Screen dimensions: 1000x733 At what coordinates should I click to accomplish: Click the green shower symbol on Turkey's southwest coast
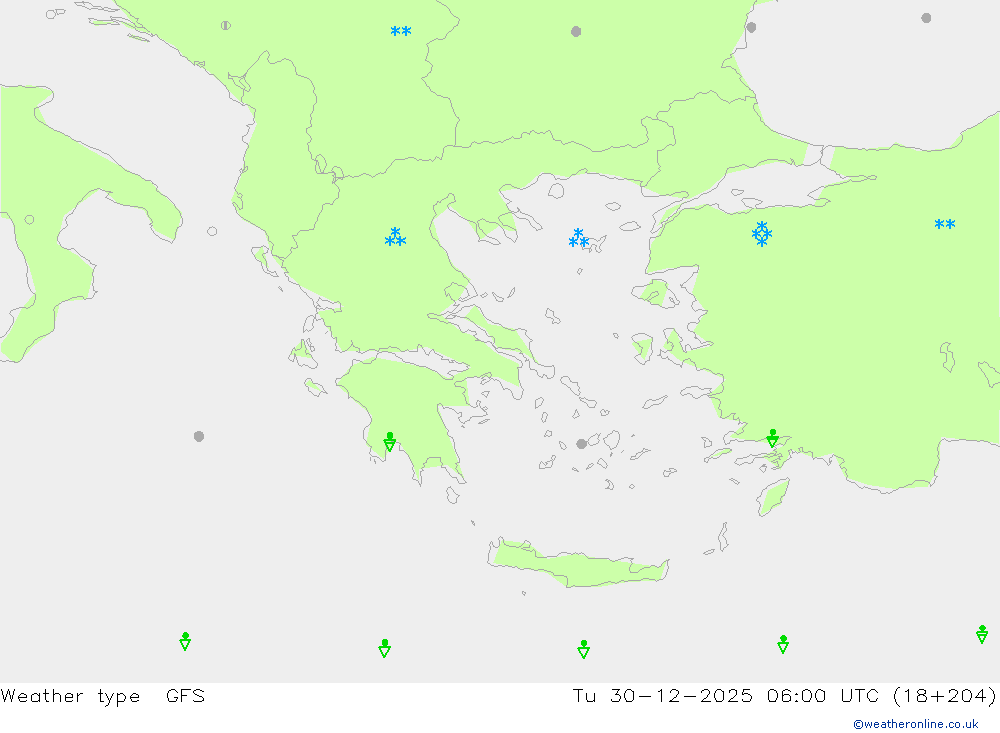pos(772,438)
